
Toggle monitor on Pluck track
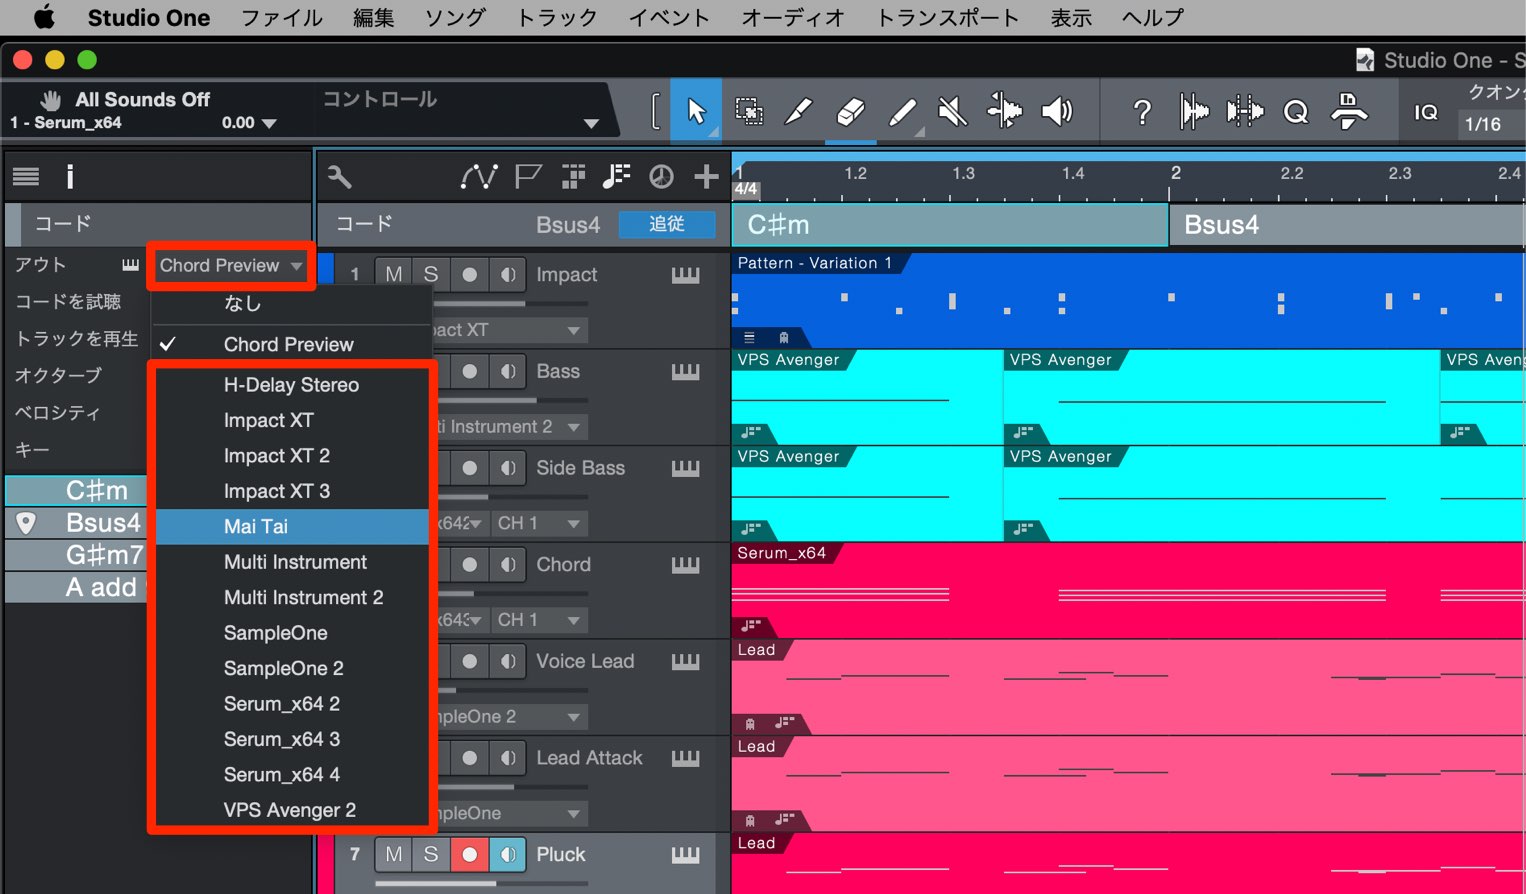tap(508, 854)
